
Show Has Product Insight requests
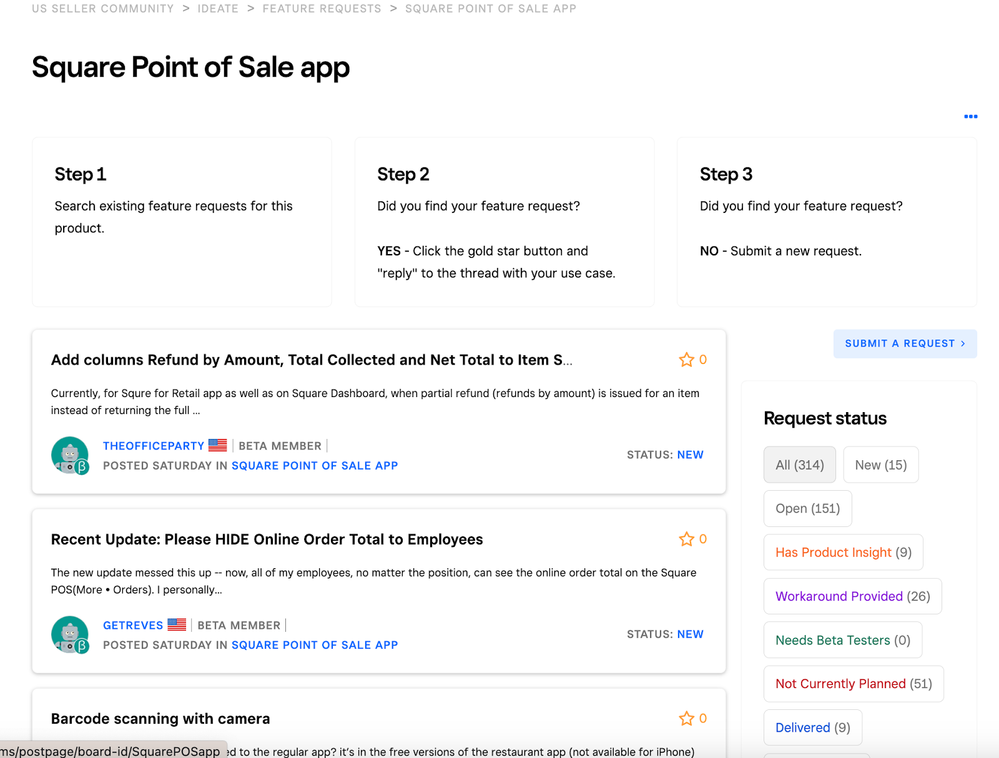click(843, 552)
